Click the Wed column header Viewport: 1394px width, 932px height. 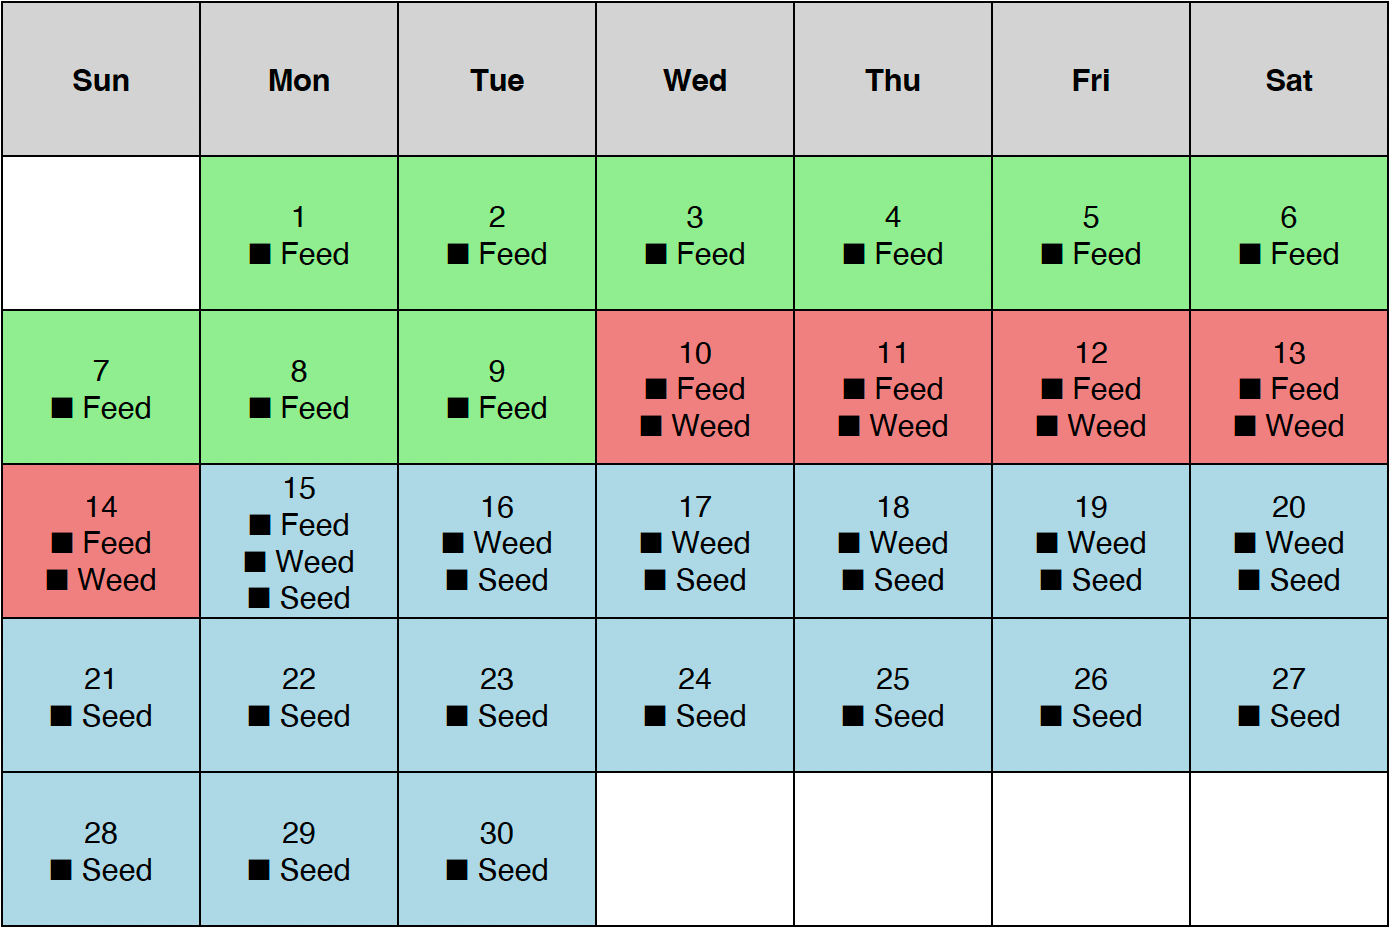coord(695,80)
